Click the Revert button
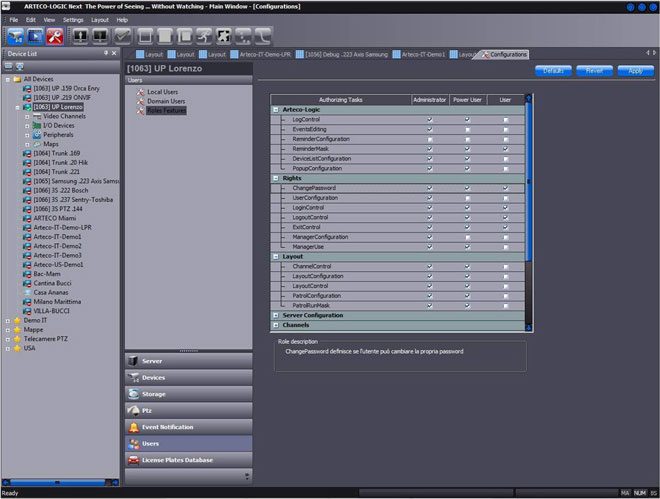 pyautogui.click(x=594, y=71)
